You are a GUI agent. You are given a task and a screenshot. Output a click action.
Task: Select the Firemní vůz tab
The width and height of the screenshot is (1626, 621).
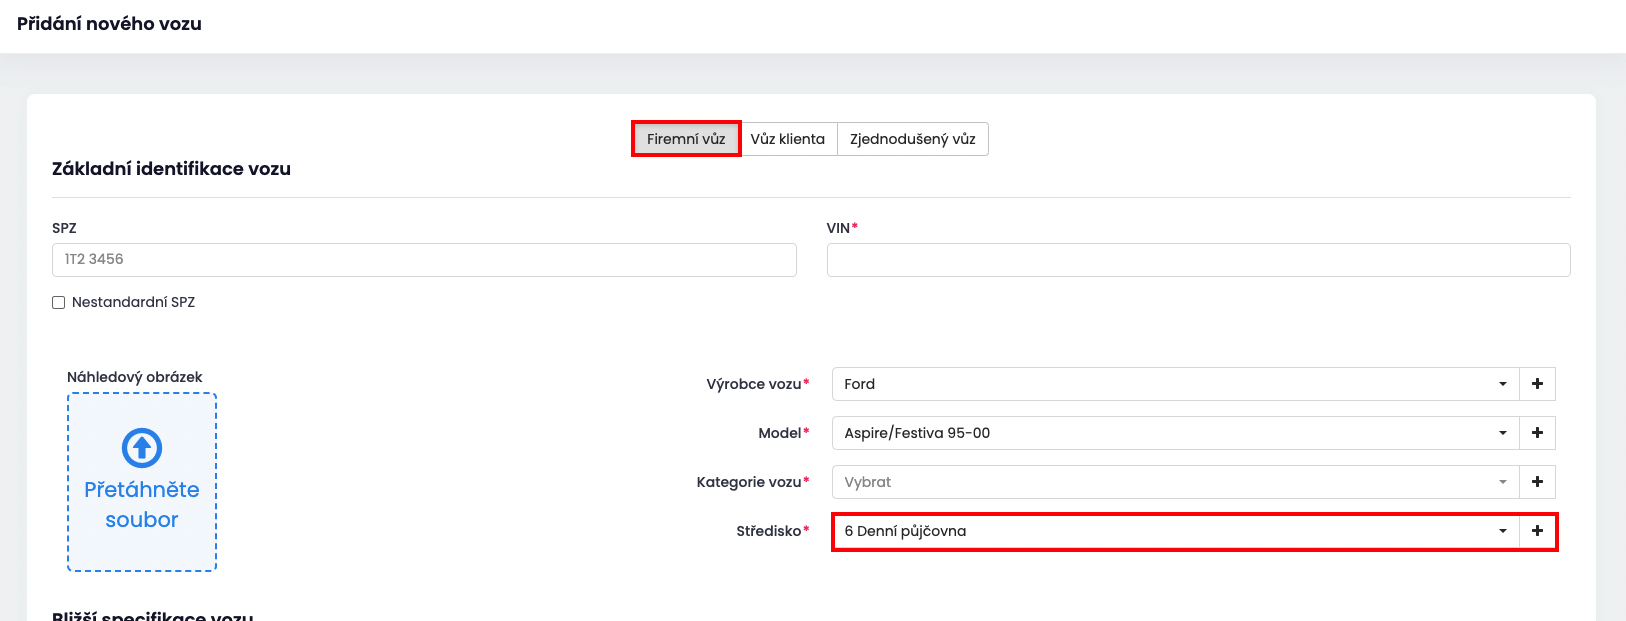pyautogui.click(x=686, y=139)
